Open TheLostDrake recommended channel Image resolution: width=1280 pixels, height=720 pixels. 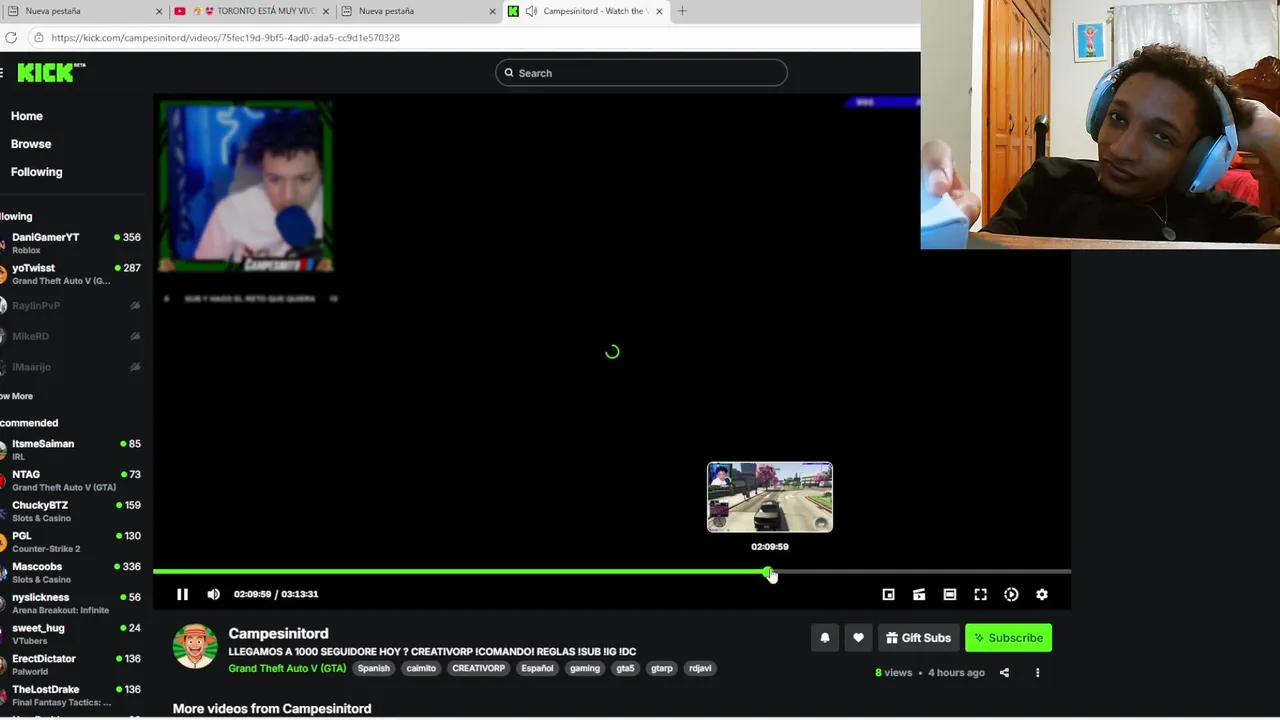(x=72, y=696)
